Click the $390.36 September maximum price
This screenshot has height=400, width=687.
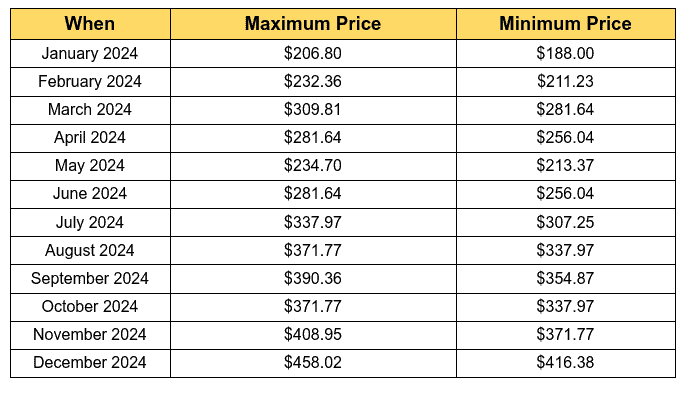point(313,278)
